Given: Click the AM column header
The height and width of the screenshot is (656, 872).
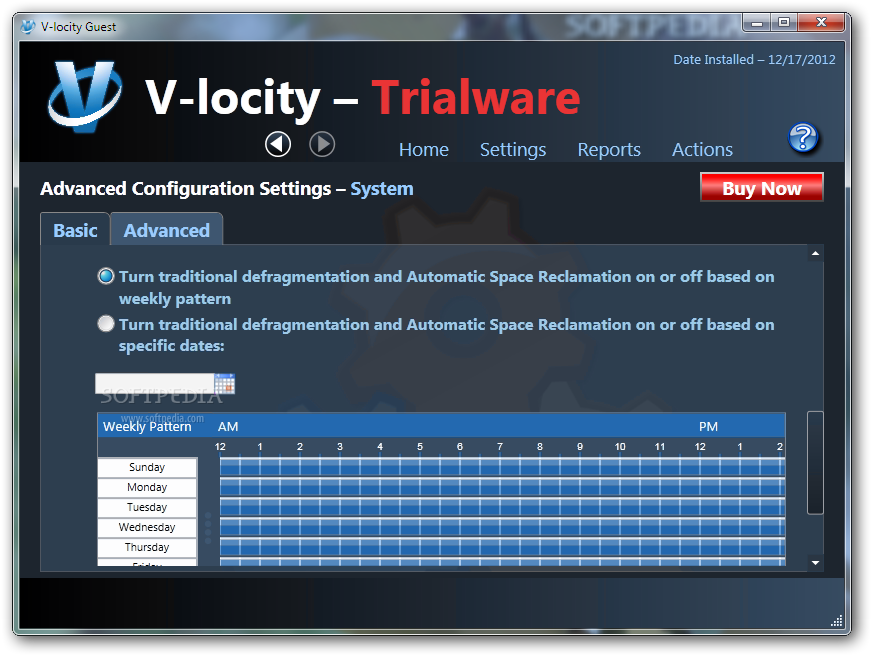Looking at the screenshot, I should click(228, 426).
